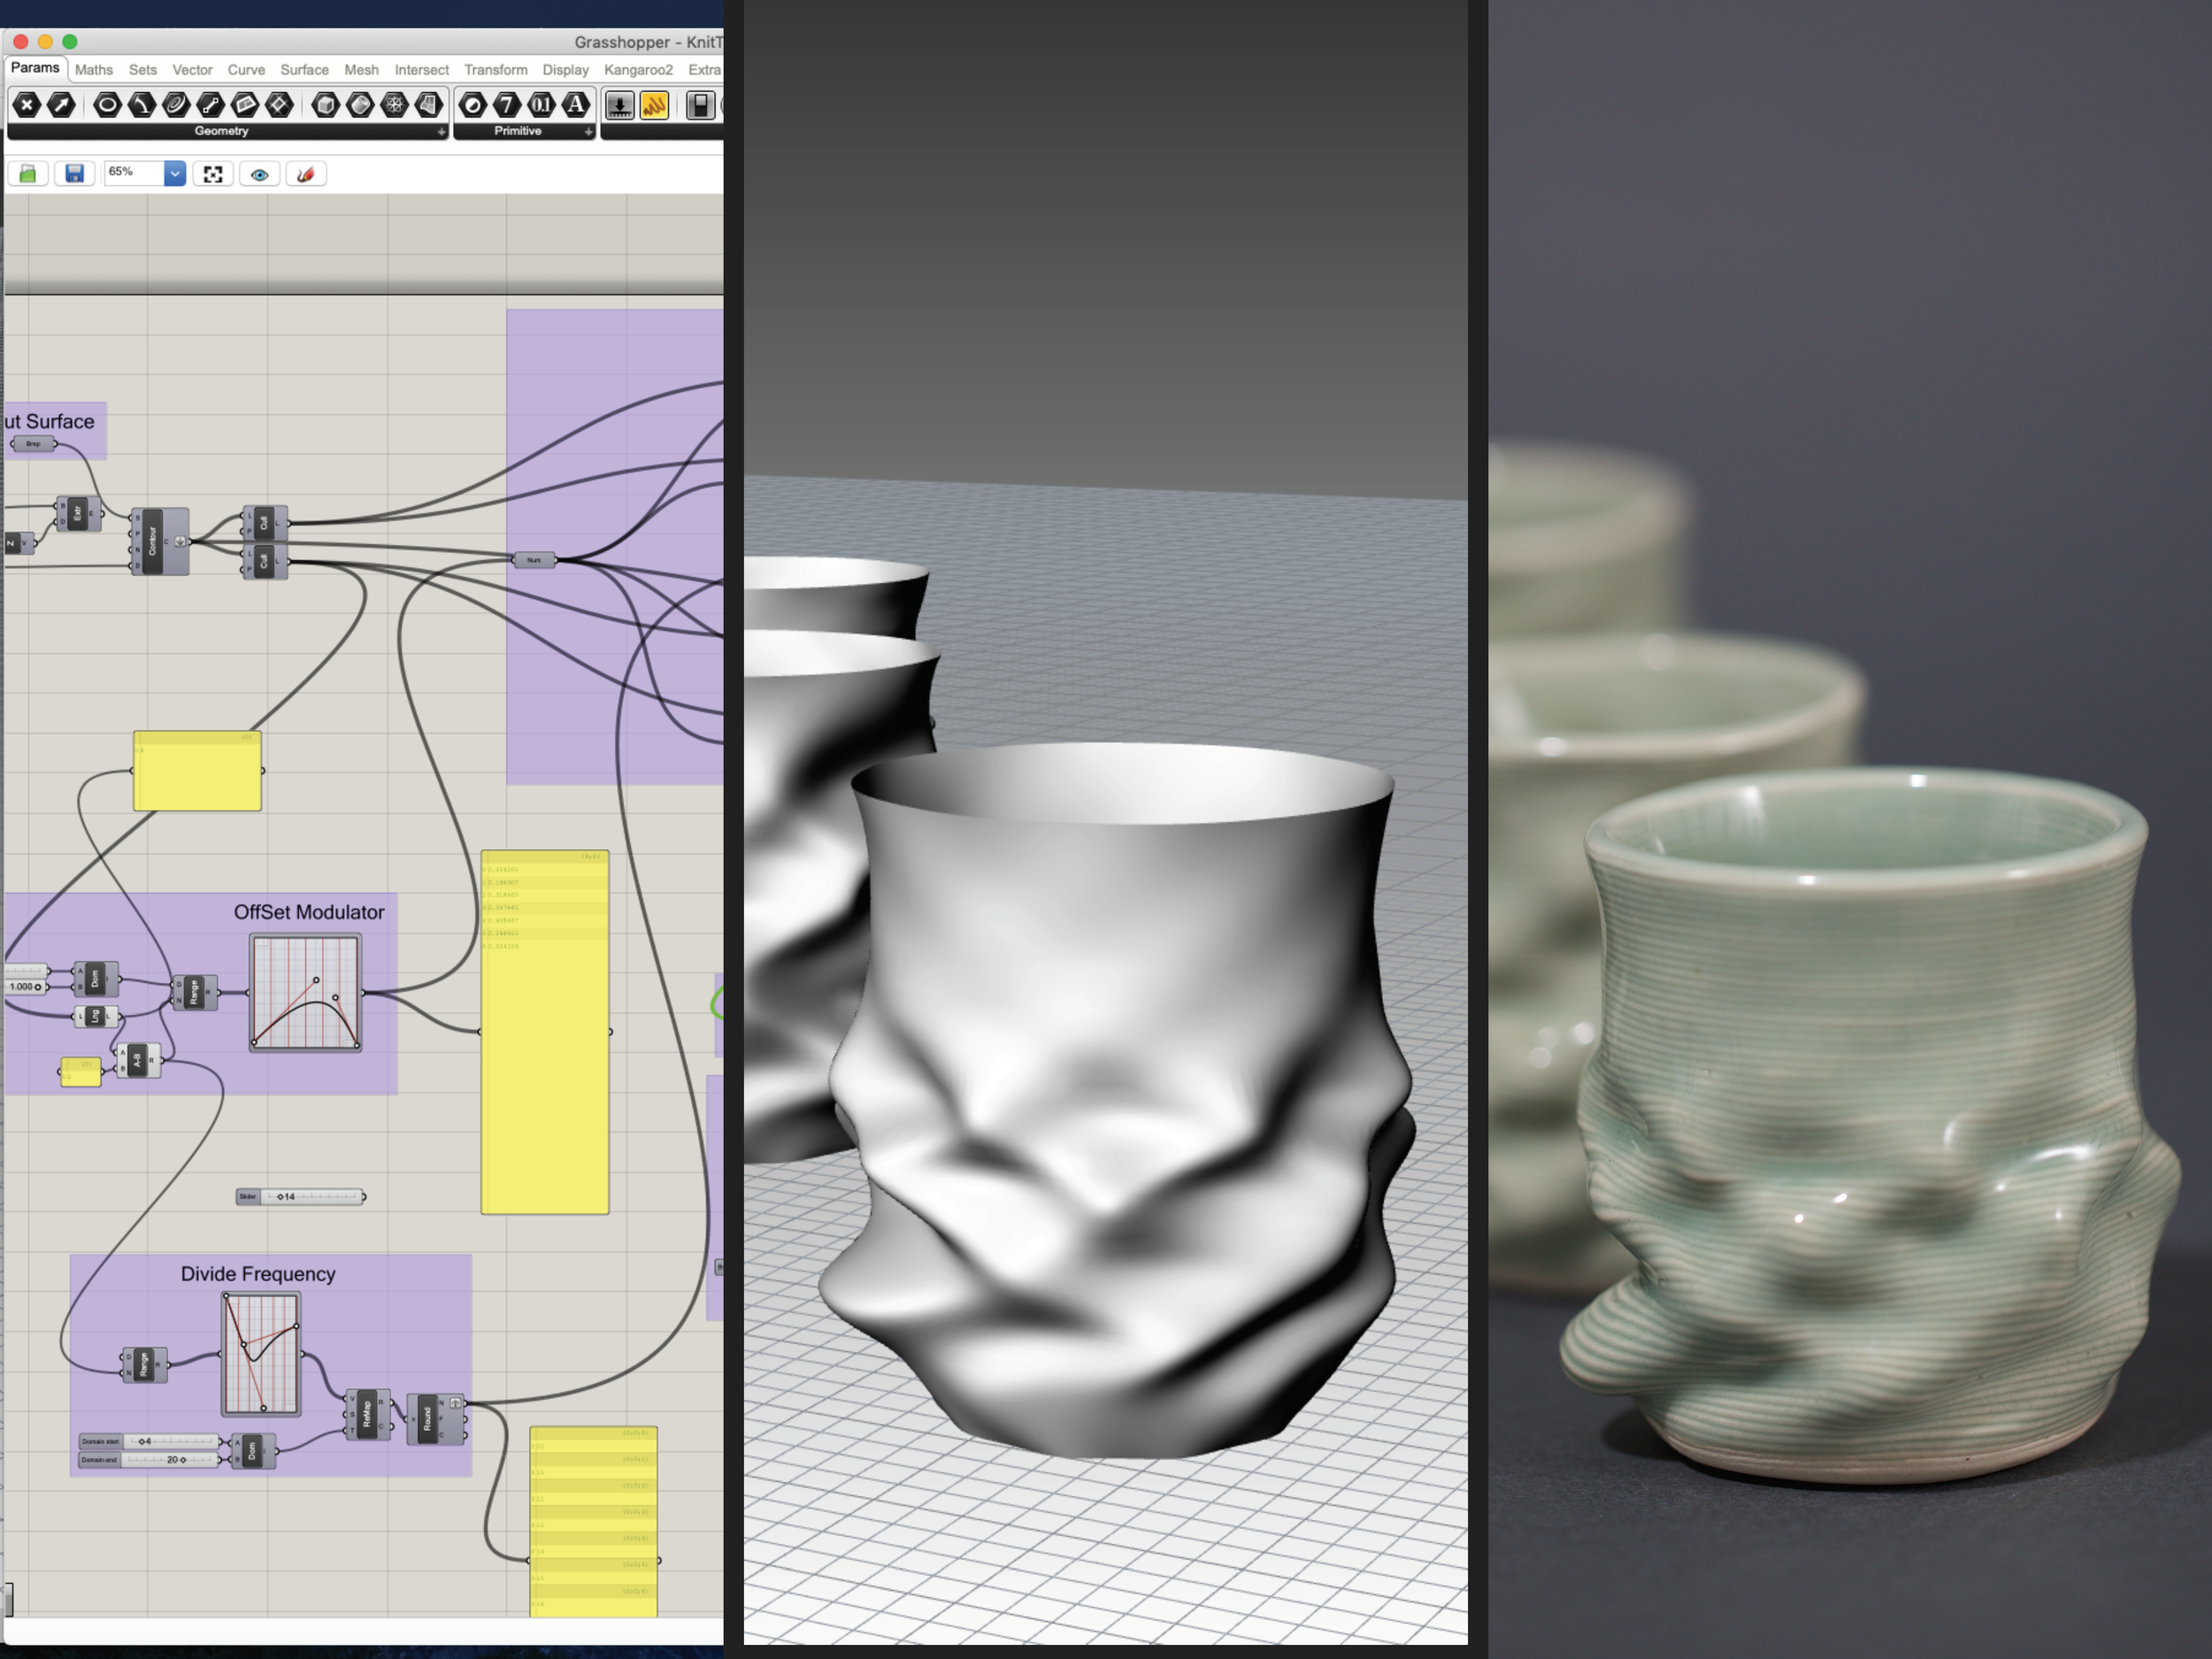Switch to the Maths tab
This screenshot has width=2212, height=1659.
point(94,70)
